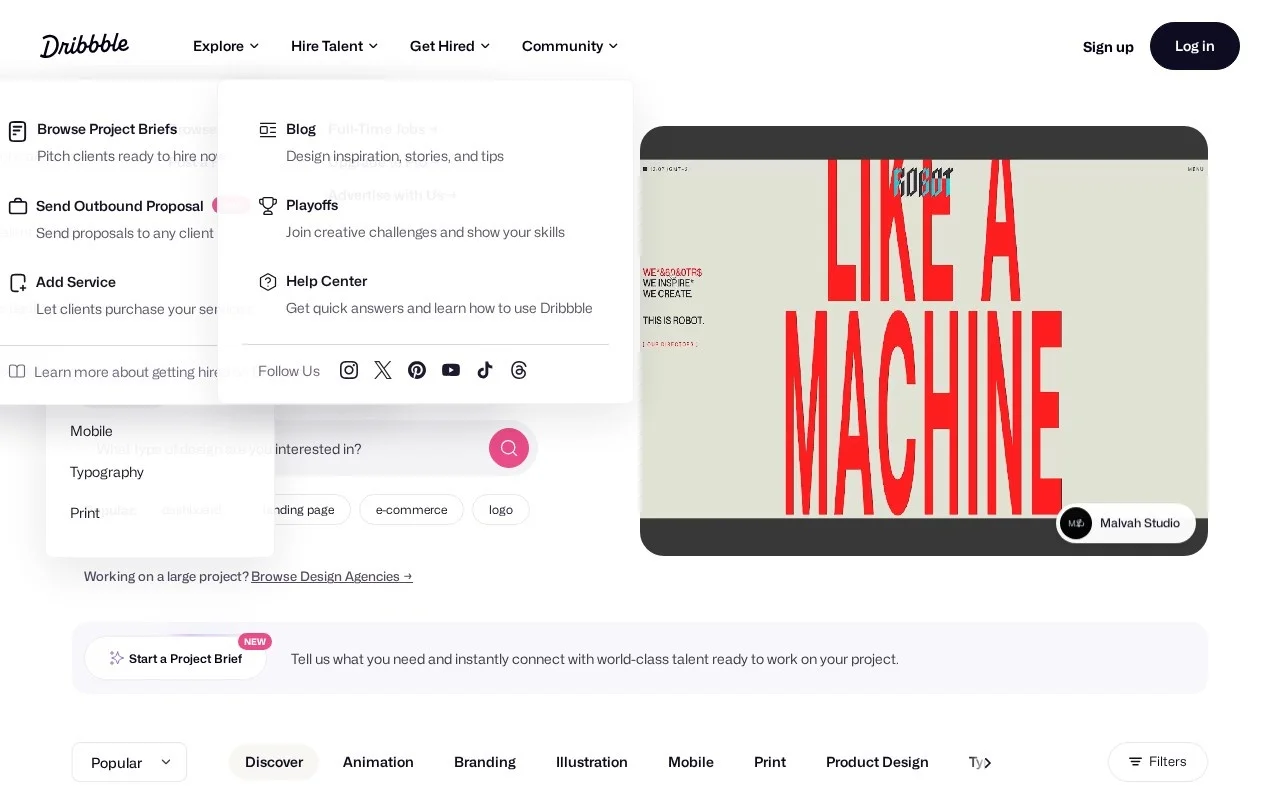
Task: Open Dribbble's Pinterest icon
Action: (x=417, y=370)
